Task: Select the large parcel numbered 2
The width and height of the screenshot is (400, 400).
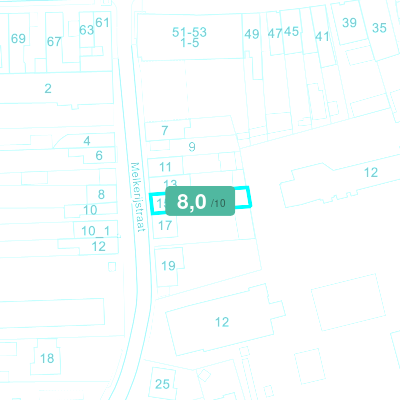Action: 48,89
